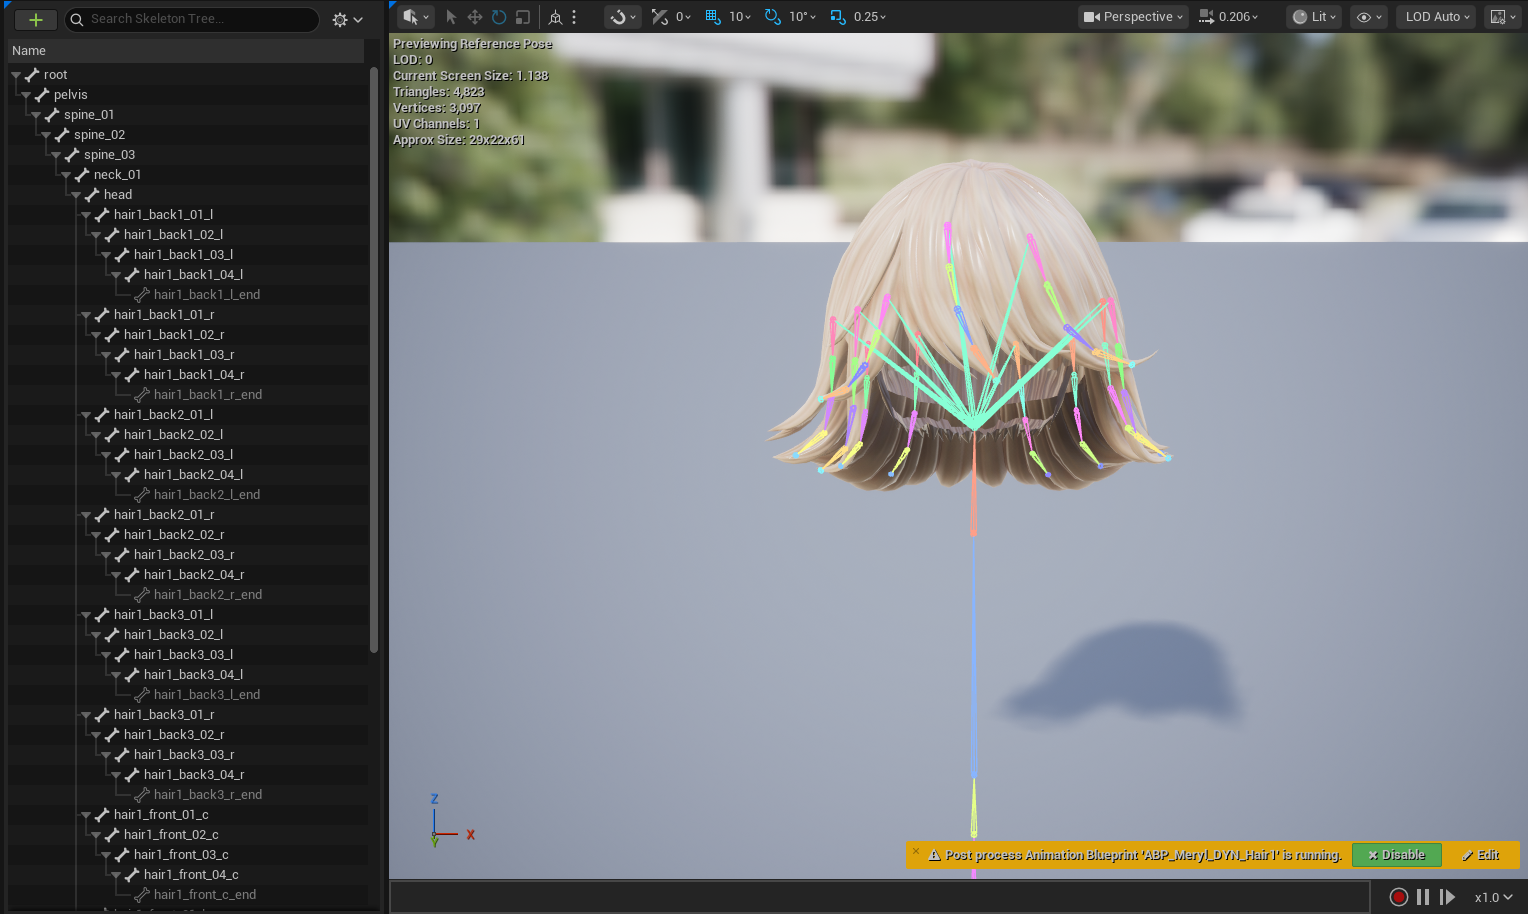
Task: Activate the Scale gizmo tool
Action: pyautogui.click(x=523, y=17)
